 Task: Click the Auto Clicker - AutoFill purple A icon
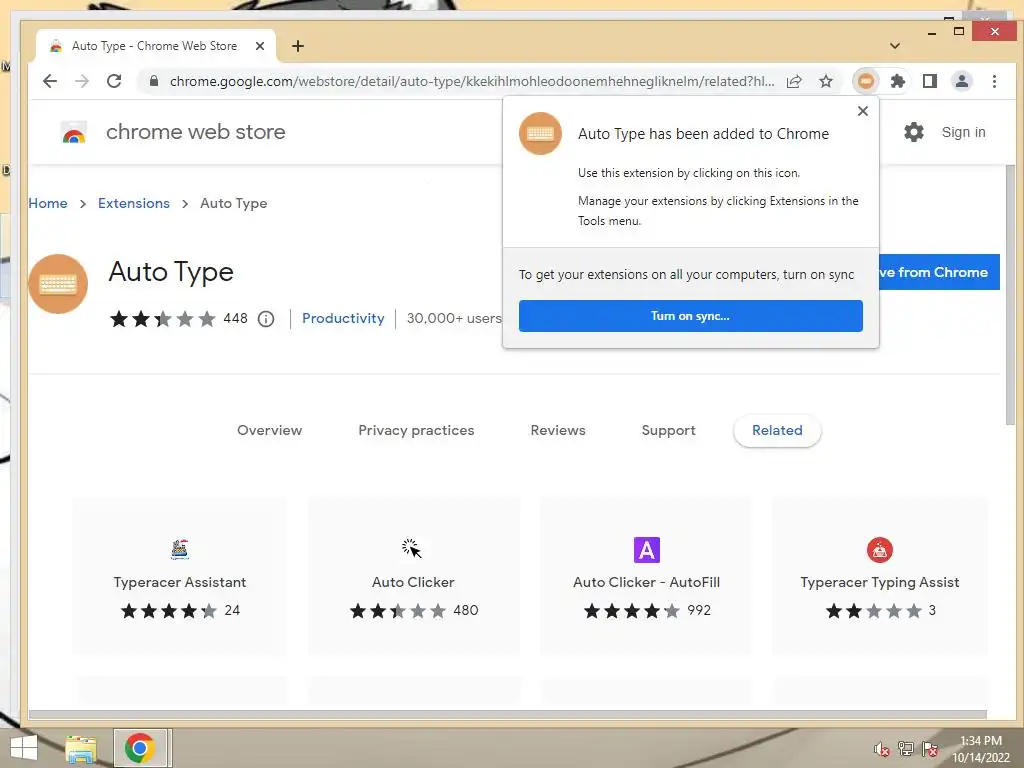[647, 550]
